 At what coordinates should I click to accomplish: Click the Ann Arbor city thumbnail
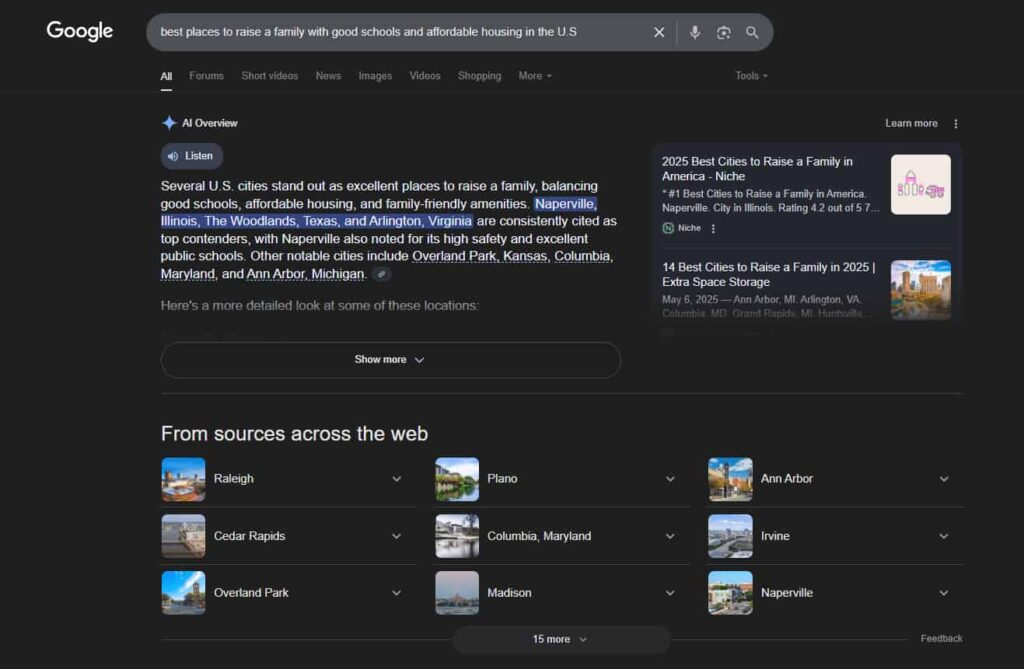click(x=730, y=480)
